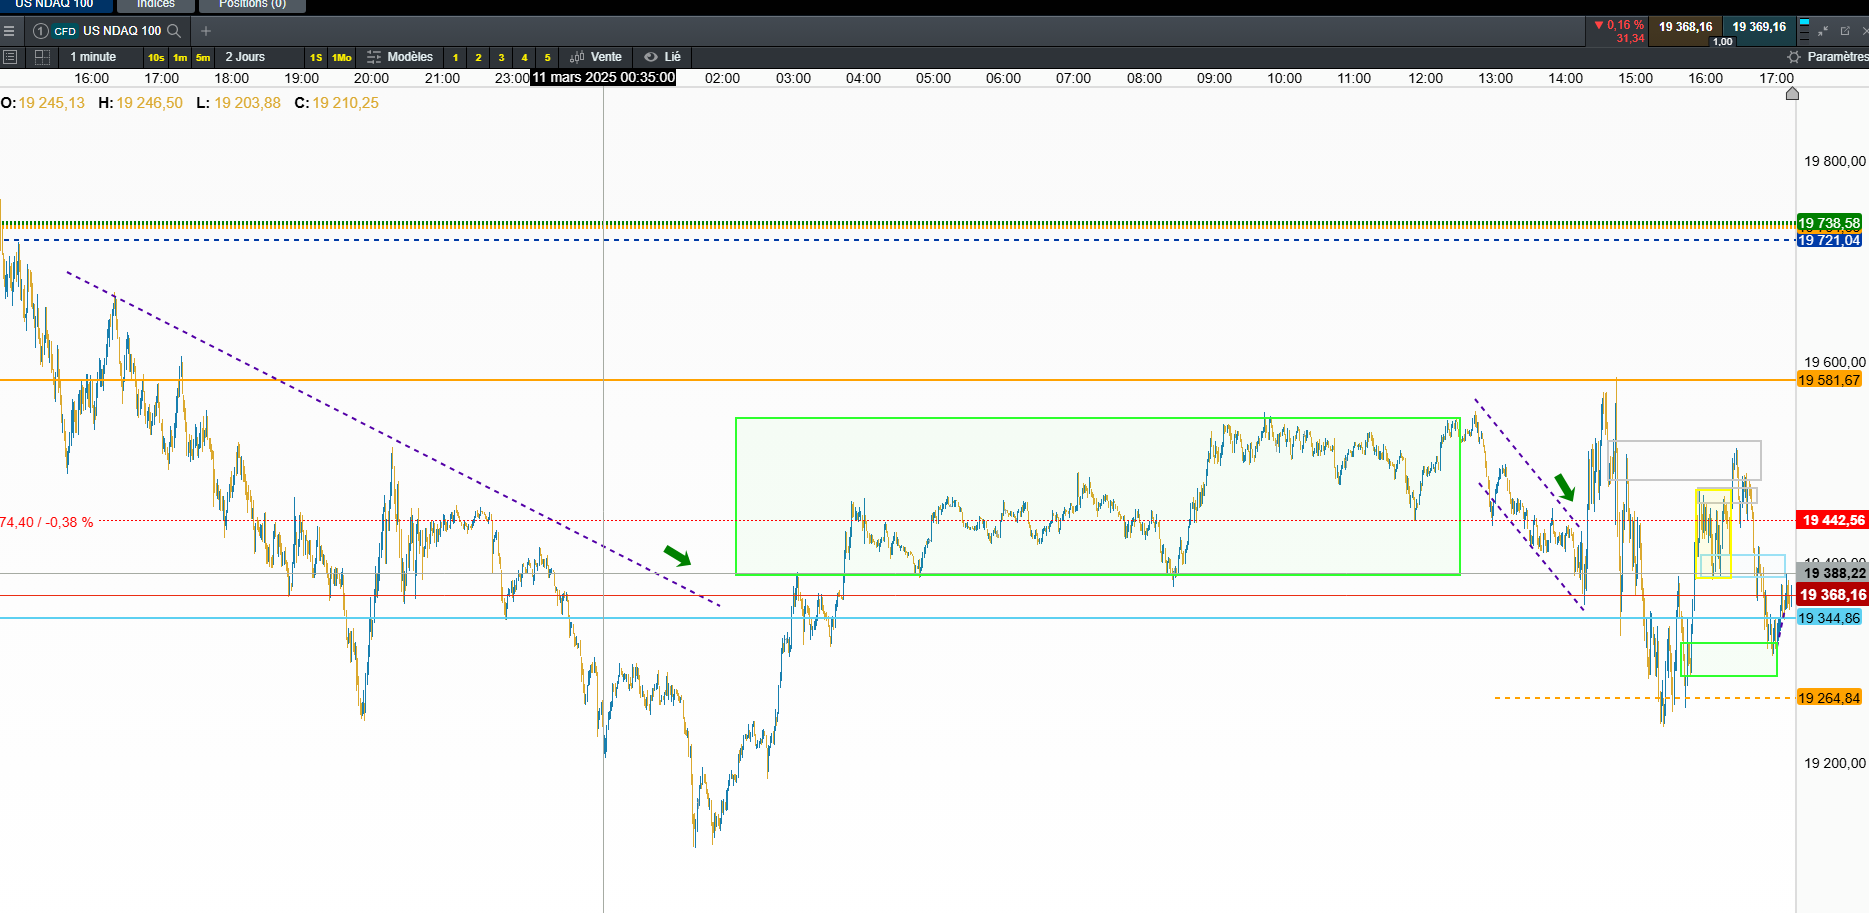Select the gray 19 388,22 price label
This screenshot has width=1869, height=913.
pyautogui.click(x=1832, y=573)
